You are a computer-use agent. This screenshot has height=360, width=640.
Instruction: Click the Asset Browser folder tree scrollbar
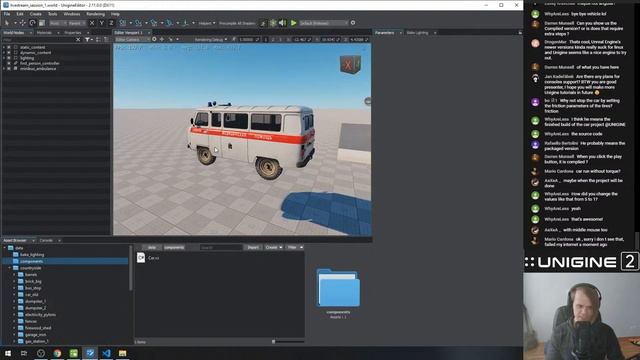tap(131, 268)
